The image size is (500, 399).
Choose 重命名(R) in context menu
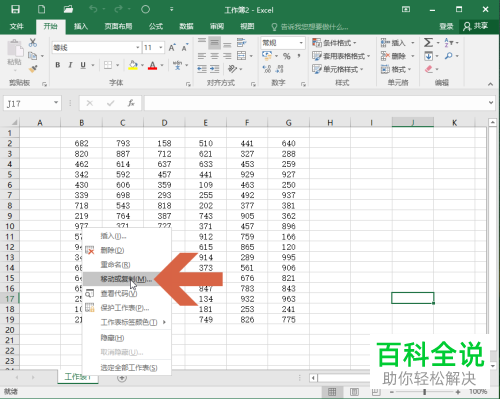click(127, 265)
